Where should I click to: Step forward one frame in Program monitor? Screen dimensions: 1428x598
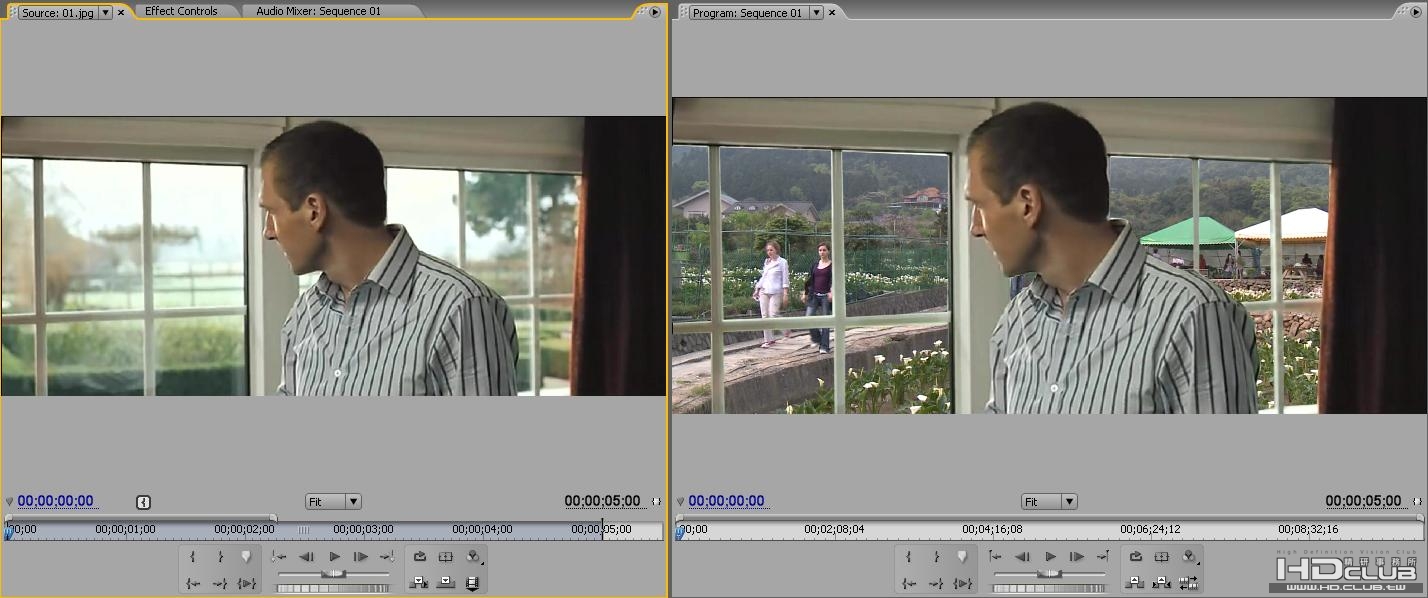1076,557
